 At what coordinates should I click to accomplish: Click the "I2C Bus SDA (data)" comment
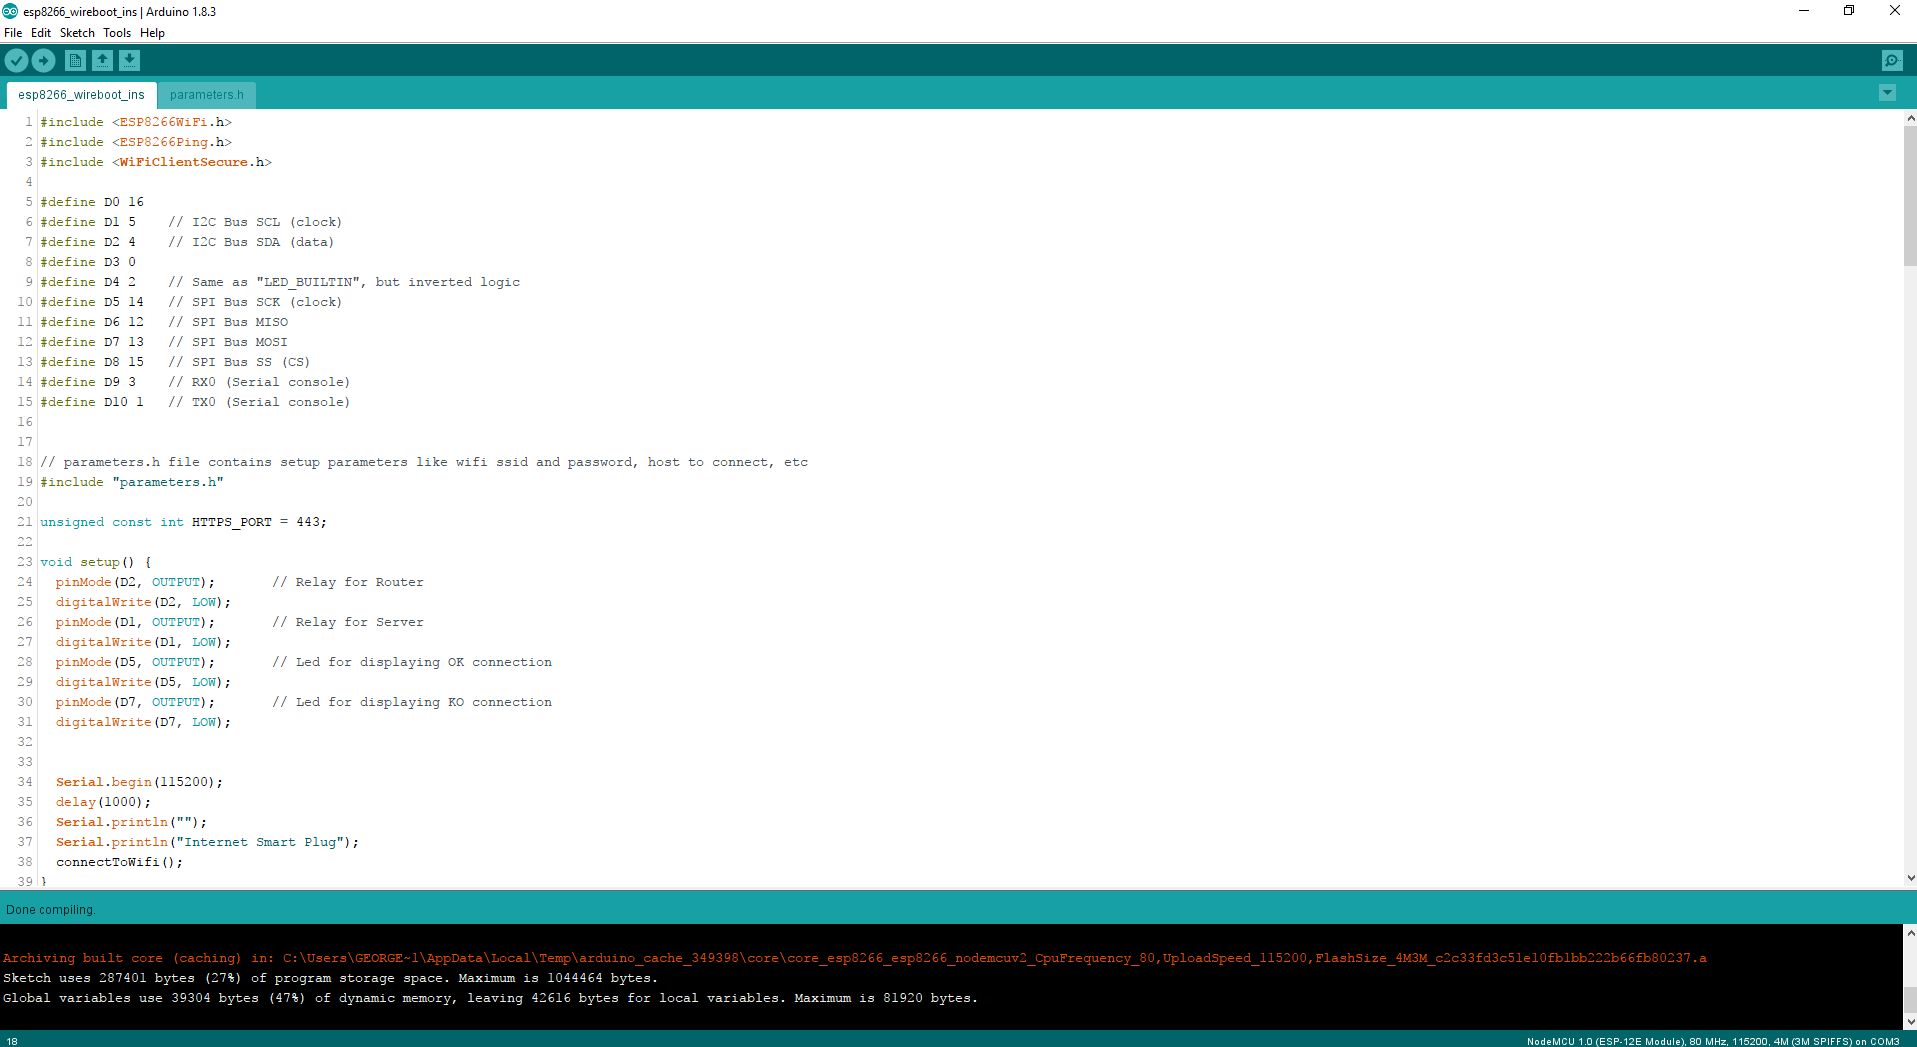pyautogui.click(x=251, y=242)
